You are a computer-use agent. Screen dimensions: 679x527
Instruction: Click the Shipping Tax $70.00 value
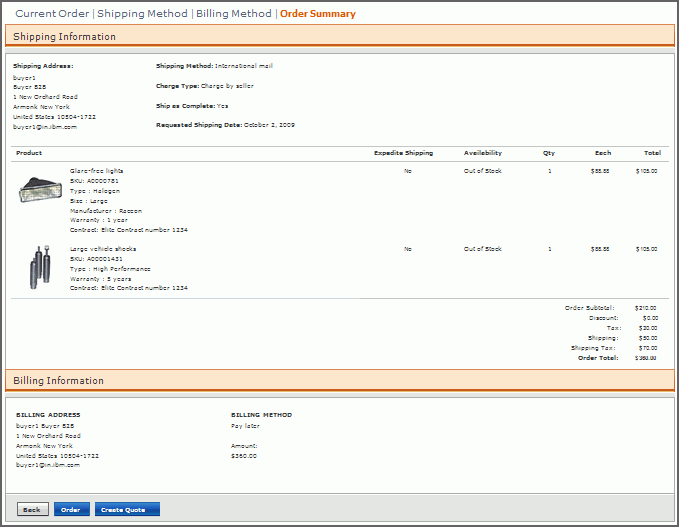[x=648, y=348]
